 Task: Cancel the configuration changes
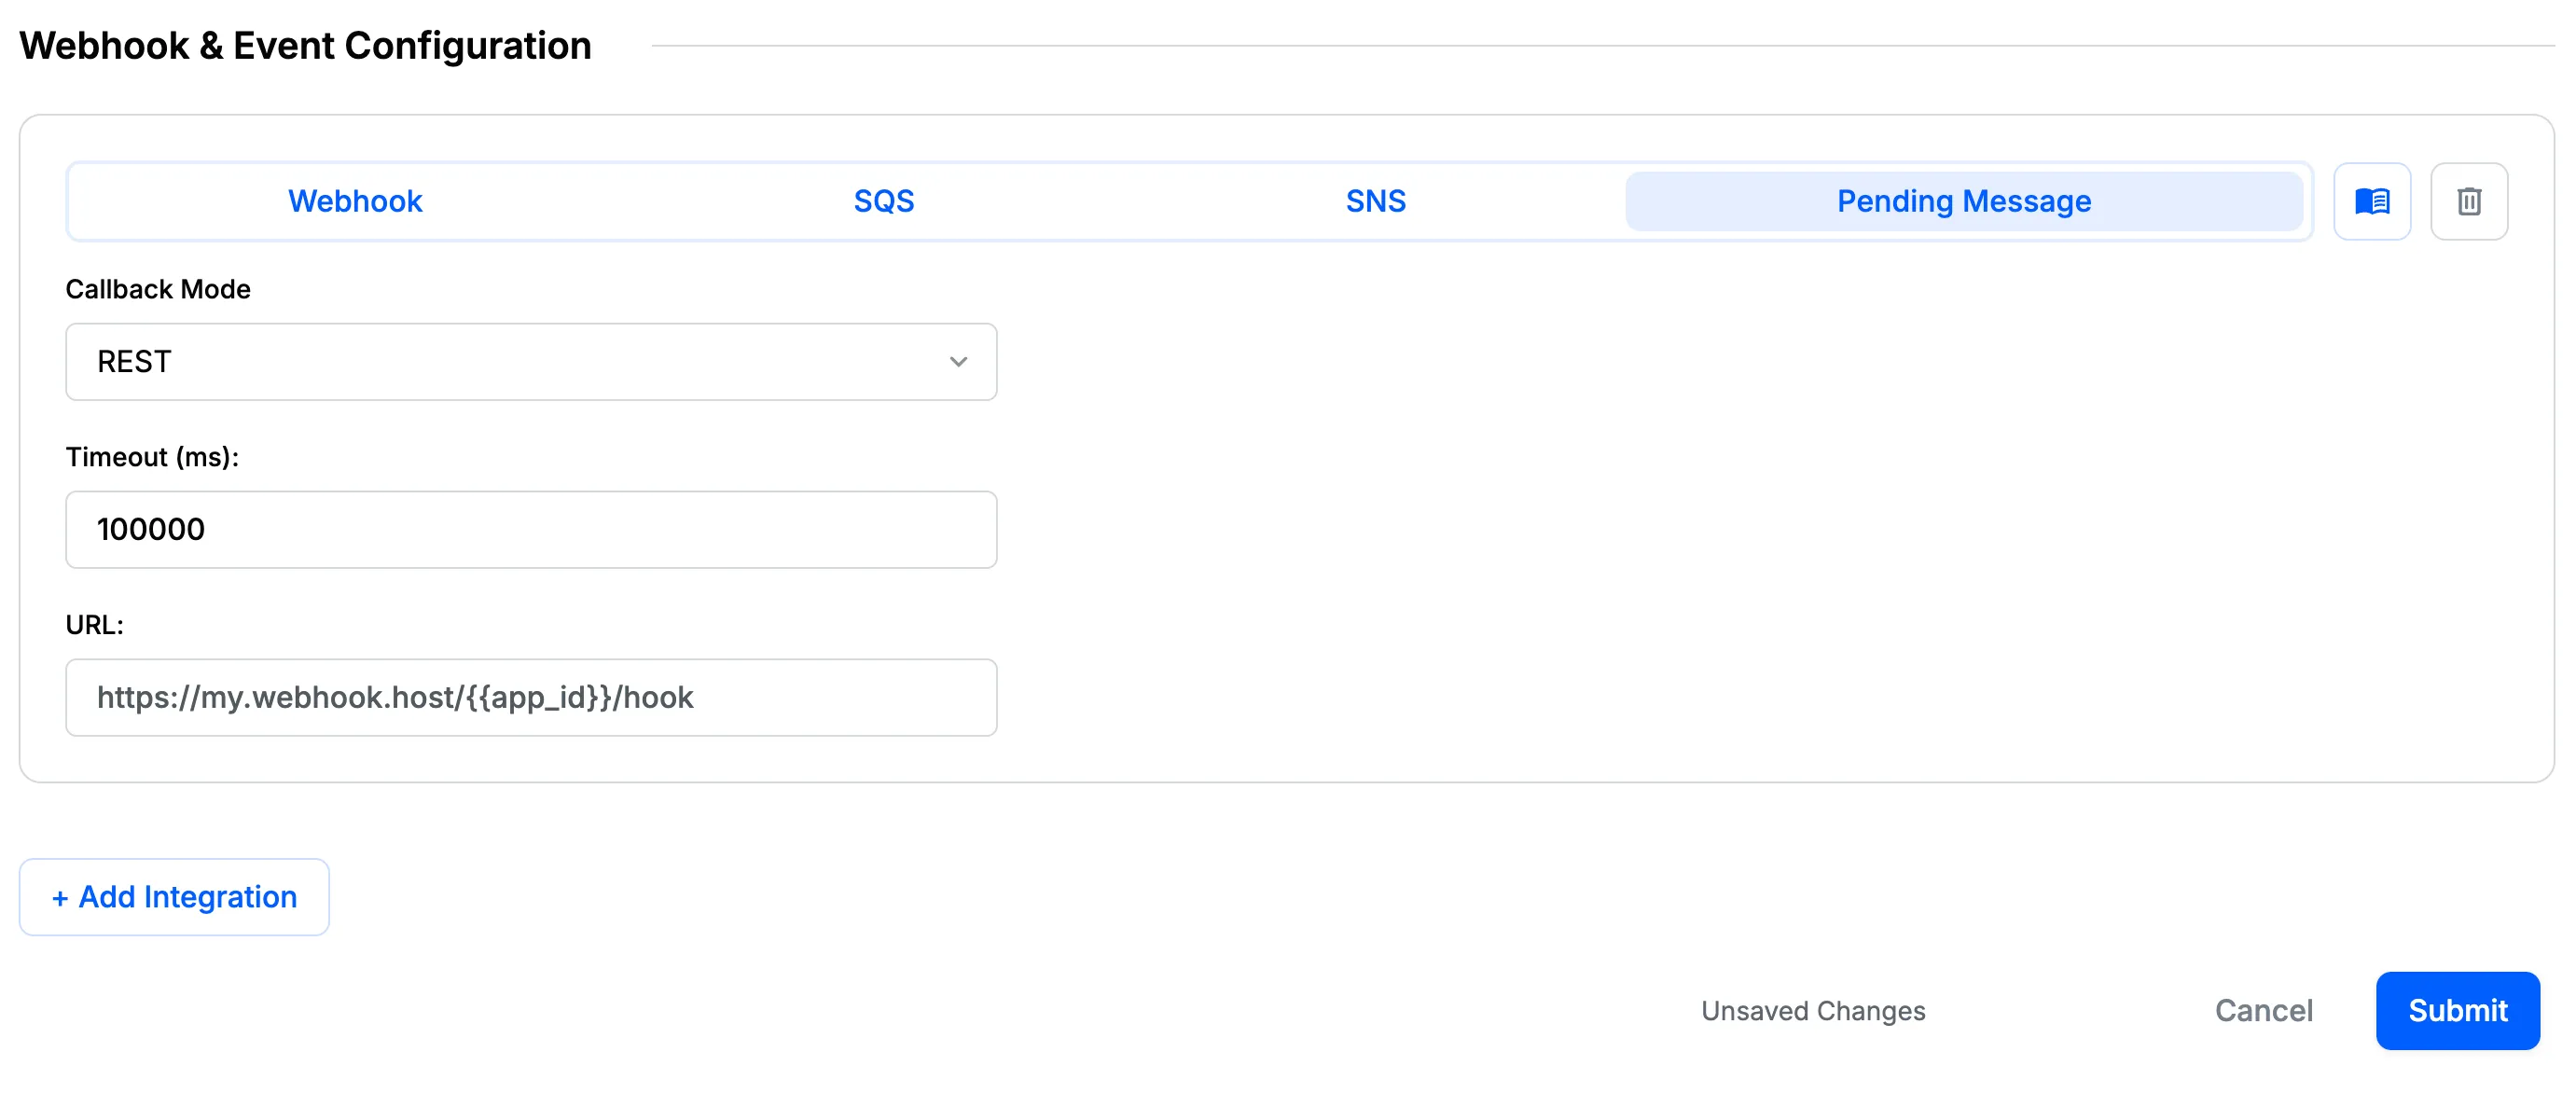[2263, 1010]
